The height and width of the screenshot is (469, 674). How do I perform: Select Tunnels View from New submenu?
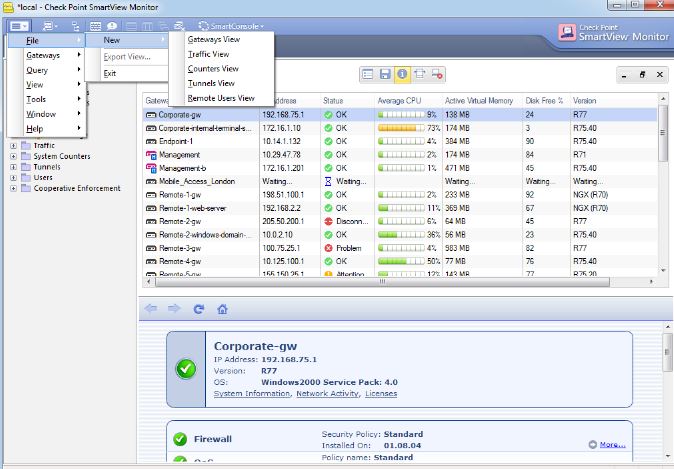[x=221, y=83]
